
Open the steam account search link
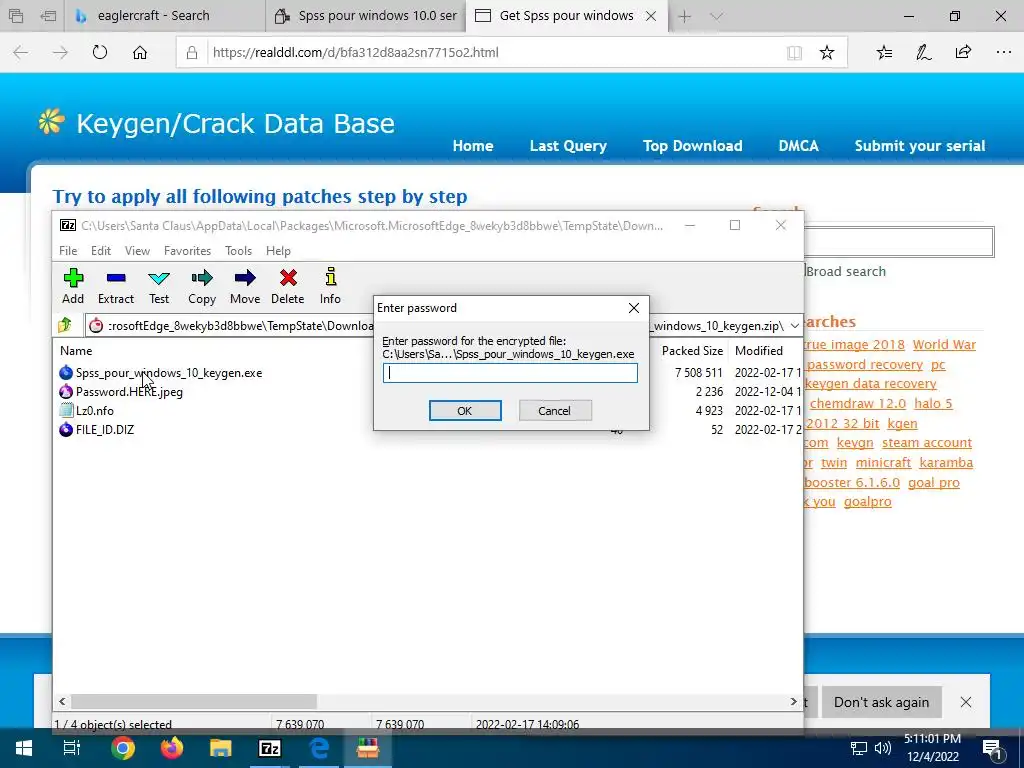[x=927, y=443]
